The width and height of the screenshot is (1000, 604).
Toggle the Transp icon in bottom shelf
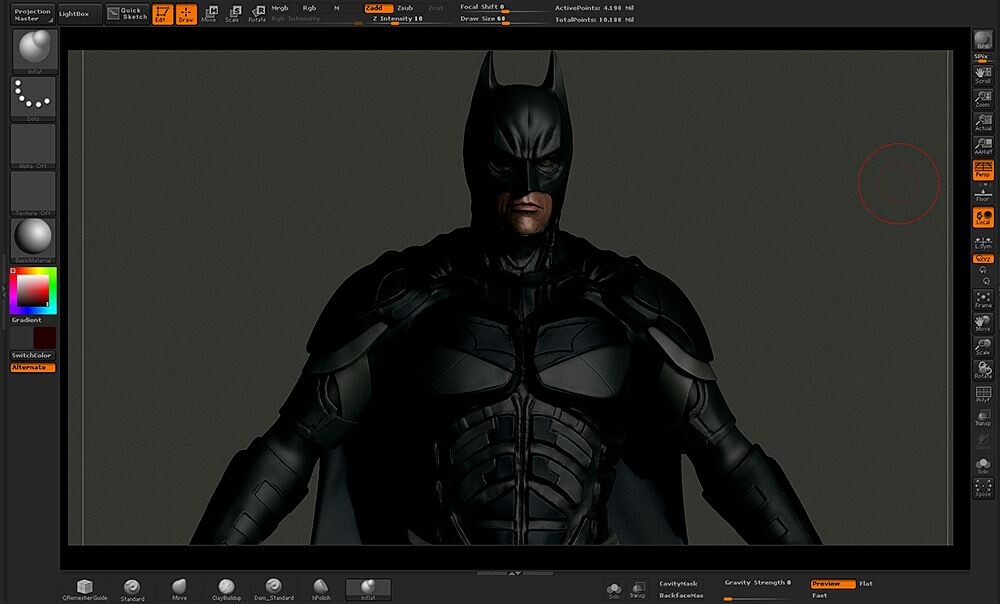coord(637,590)
